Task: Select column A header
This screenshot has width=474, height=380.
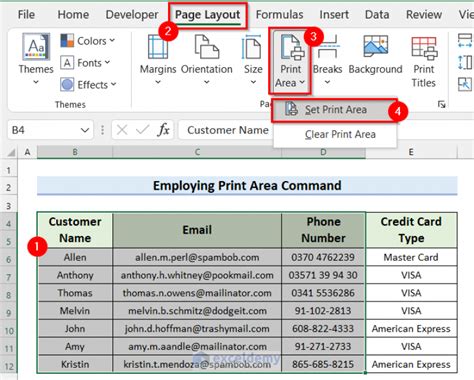Action: pos(27,152)
